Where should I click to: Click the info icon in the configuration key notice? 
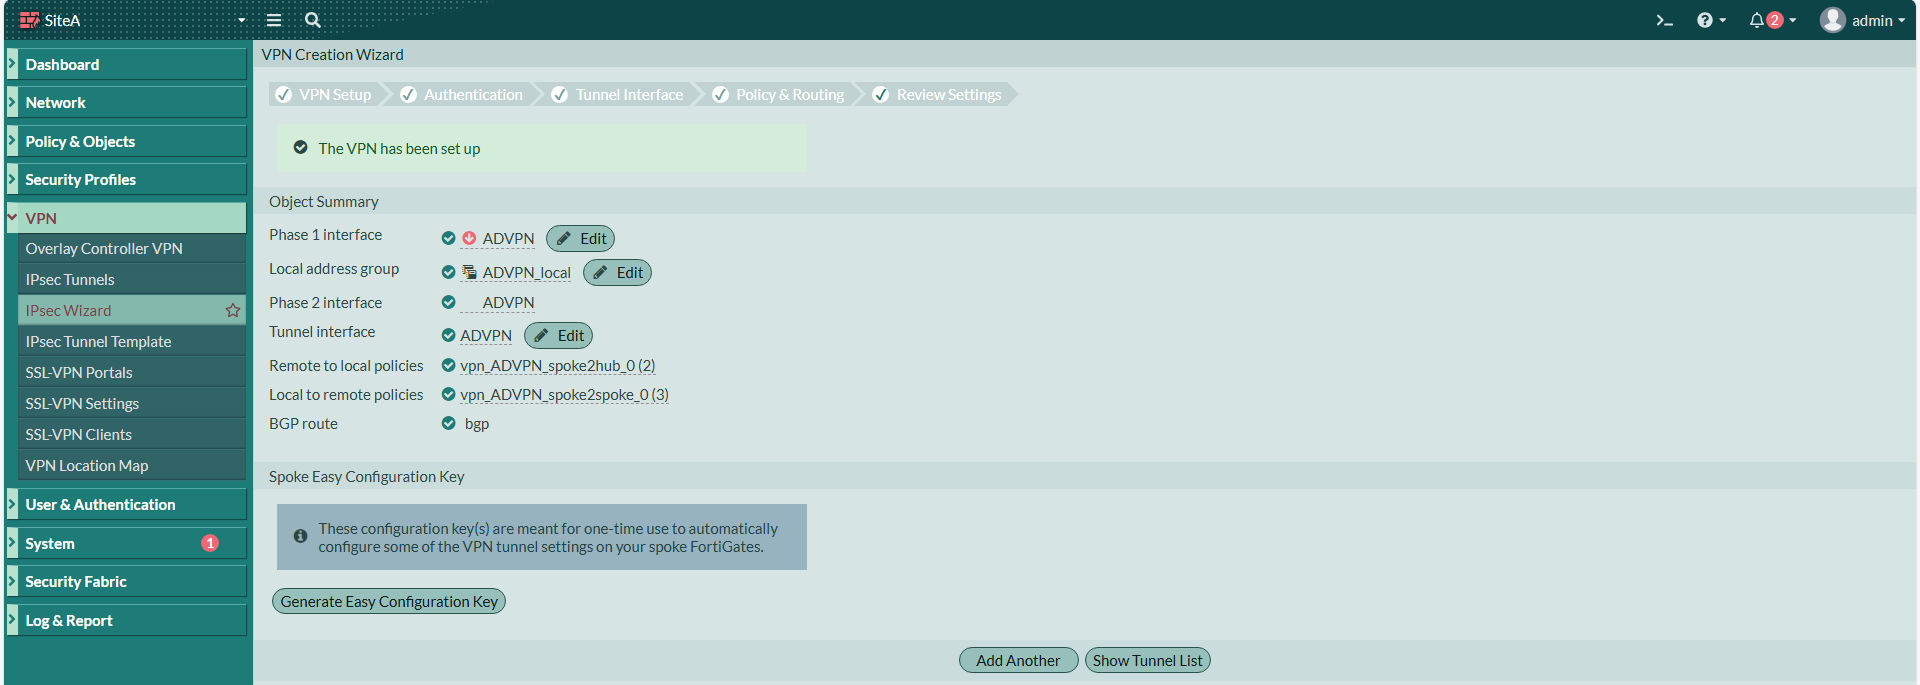300,536
